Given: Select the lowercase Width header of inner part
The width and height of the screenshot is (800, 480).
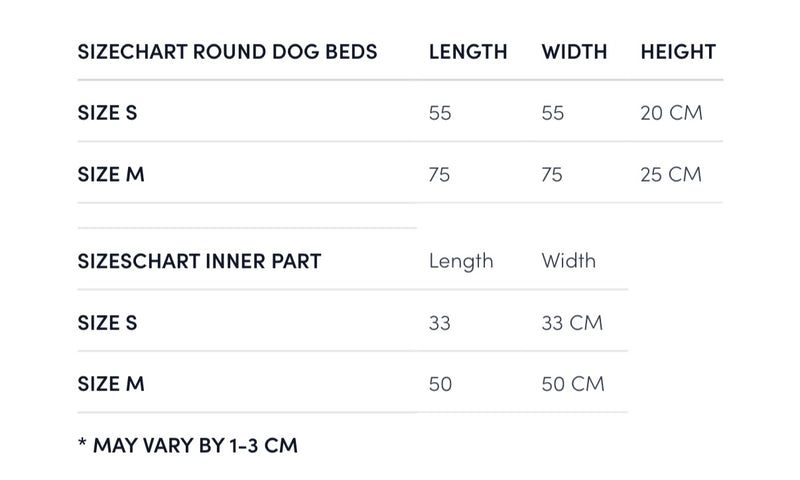Looking at the screenshot, I should (568, 261).
